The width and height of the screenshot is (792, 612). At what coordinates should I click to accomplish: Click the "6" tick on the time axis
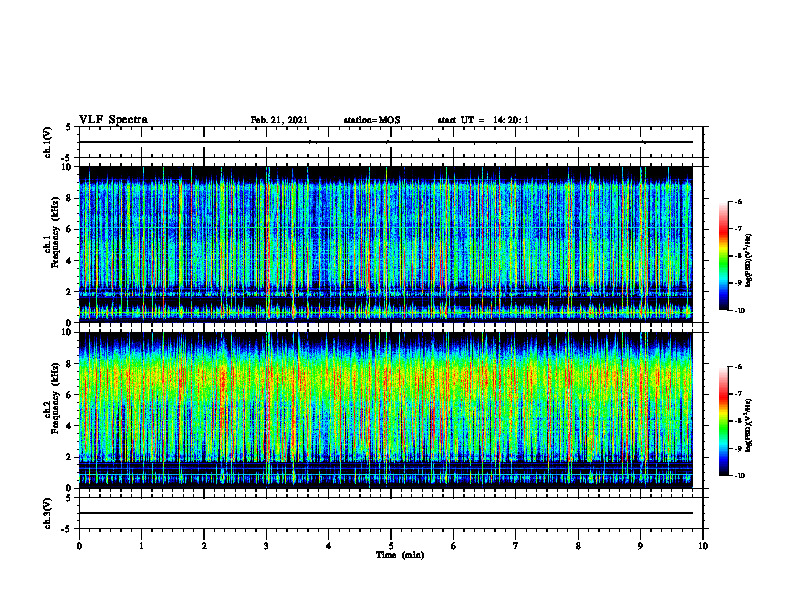(x=454, y=546)
